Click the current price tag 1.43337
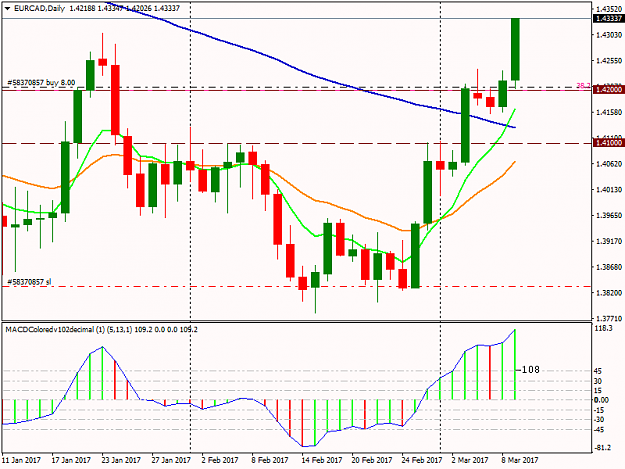This screenshot has width=625, height=469. click(x=608, y=18)
